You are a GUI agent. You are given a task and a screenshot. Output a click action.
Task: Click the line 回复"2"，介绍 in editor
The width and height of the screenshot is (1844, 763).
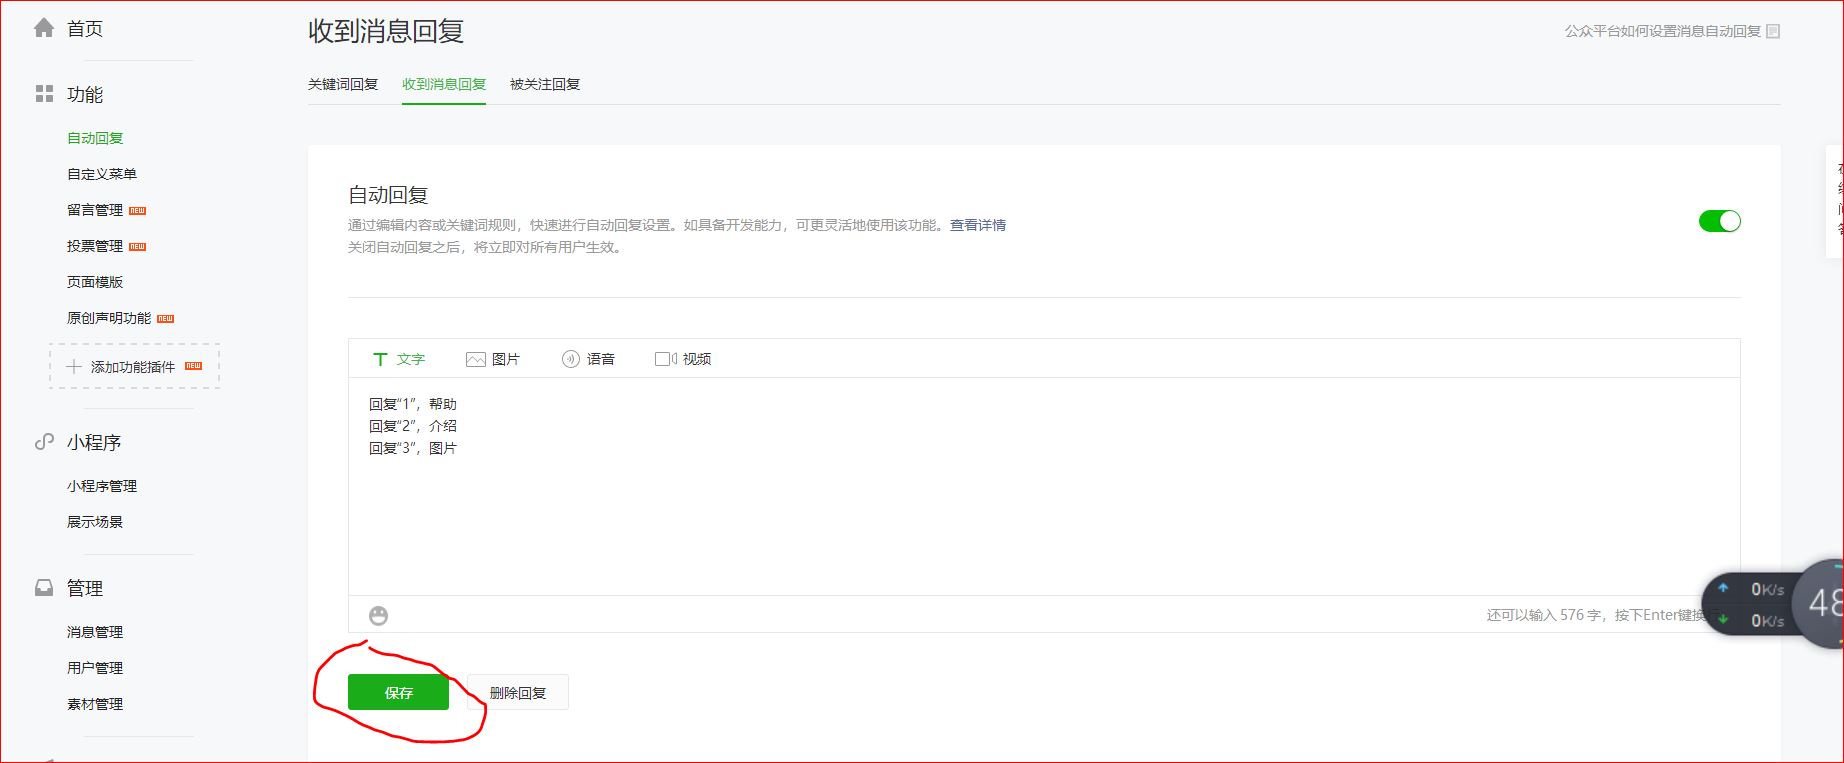(413, 426)
